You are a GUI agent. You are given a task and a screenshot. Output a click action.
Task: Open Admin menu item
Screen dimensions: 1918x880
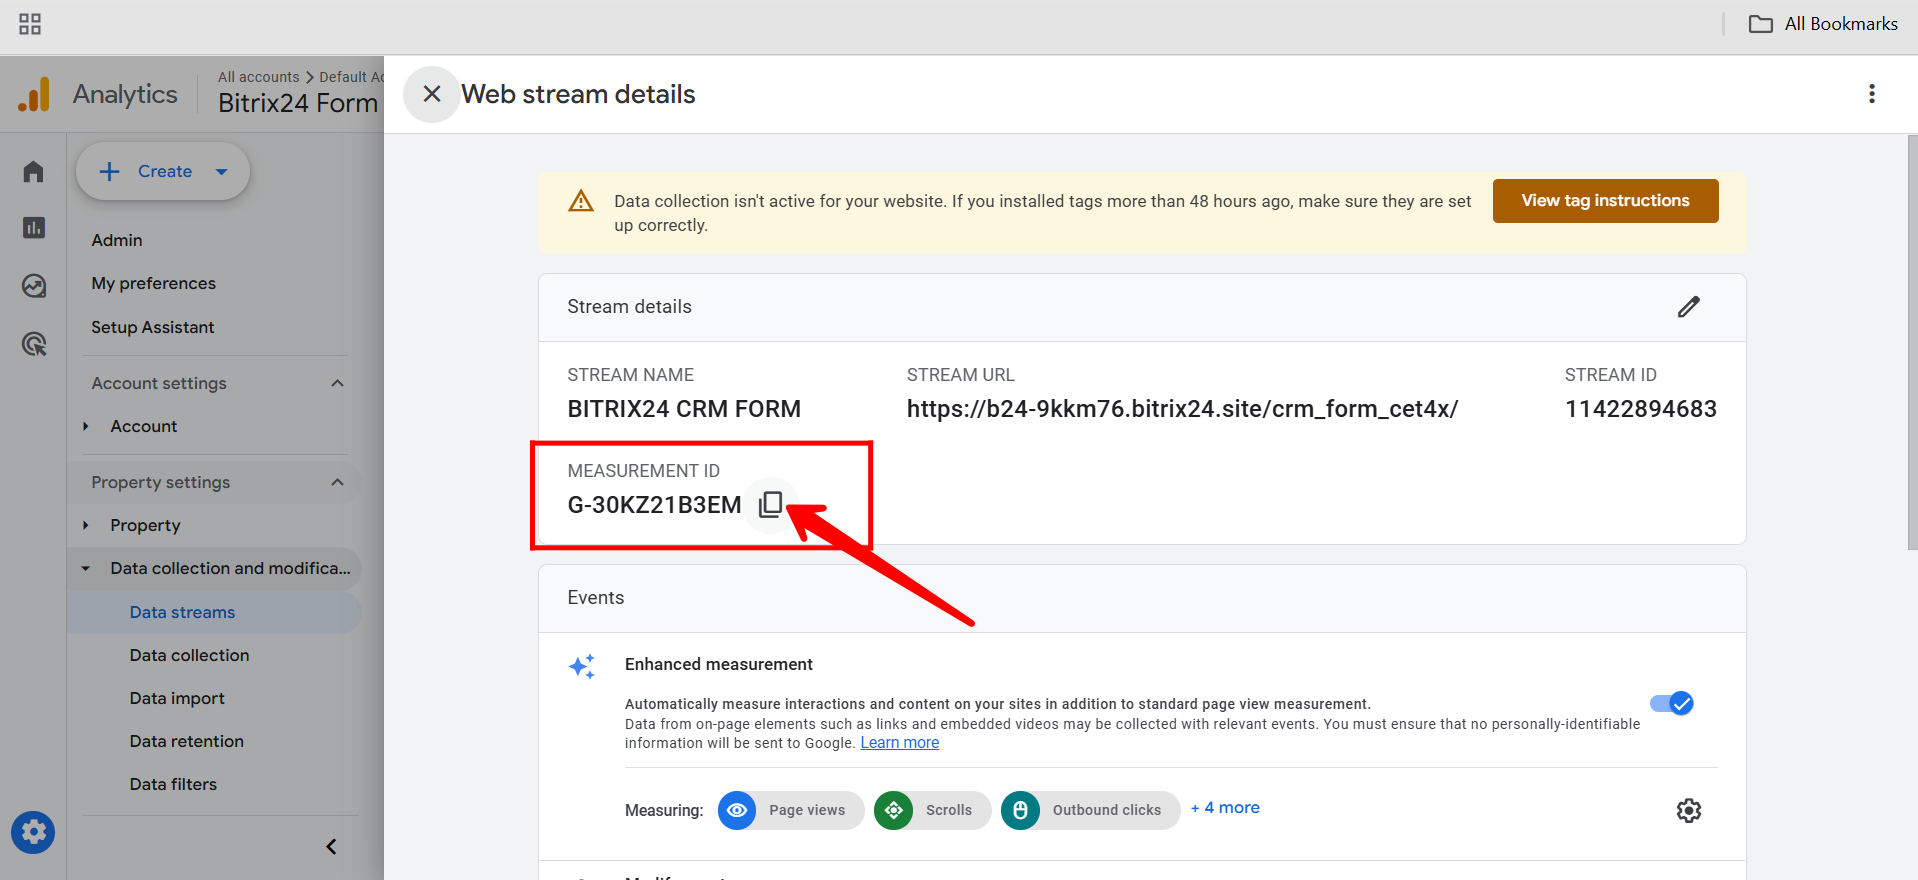(116, 240)
